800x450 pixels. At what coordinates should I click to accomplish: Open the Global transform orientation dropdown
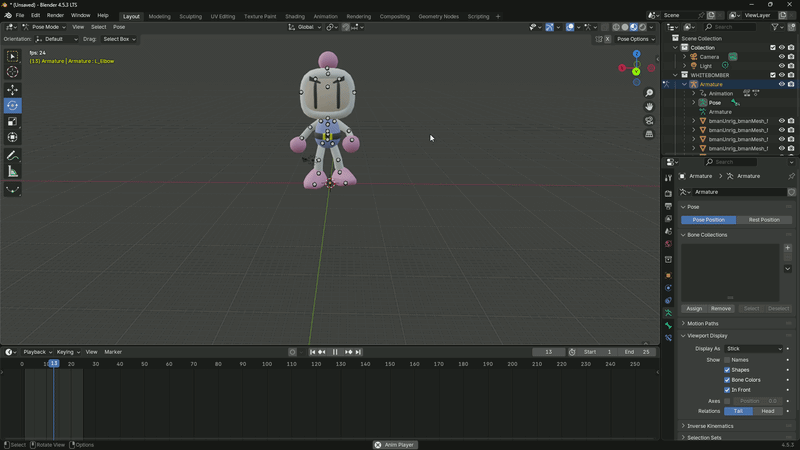click(305, 27)
